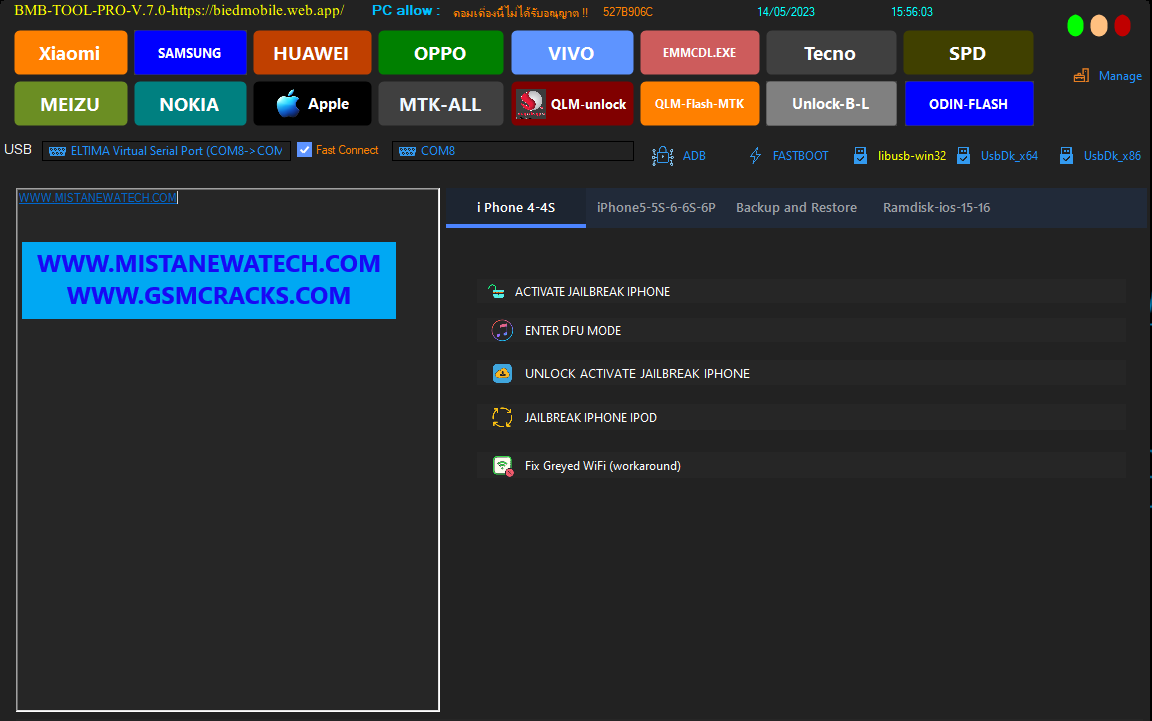Run JAILBREAK IPHONE IPOD
Screen dimensions: 1152x721
[x=802, y=417]
